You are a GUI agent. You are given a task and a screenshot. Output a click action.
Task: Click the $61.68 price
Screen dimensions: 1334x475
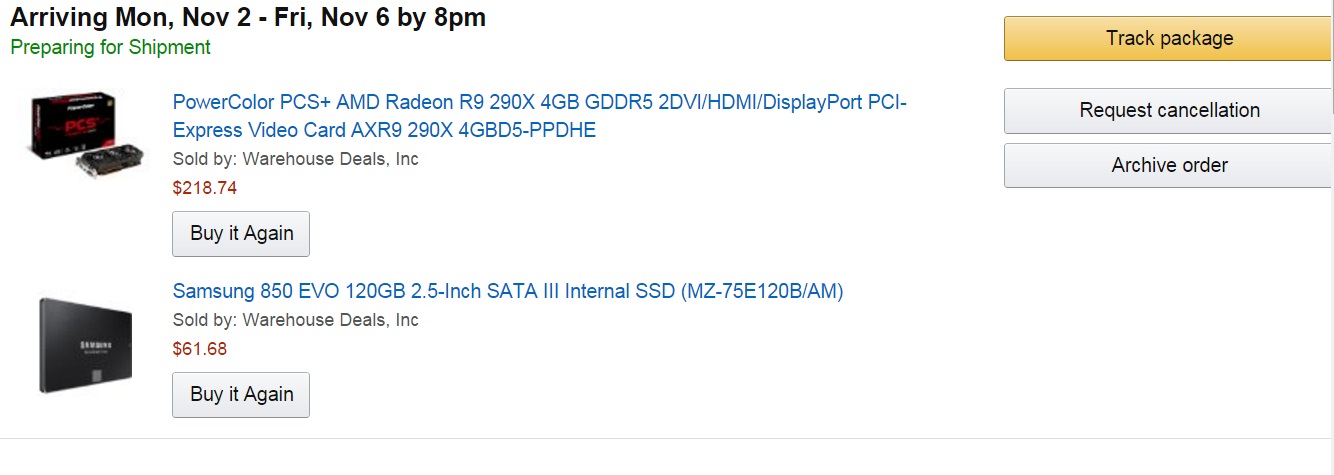tap(200, 349)
